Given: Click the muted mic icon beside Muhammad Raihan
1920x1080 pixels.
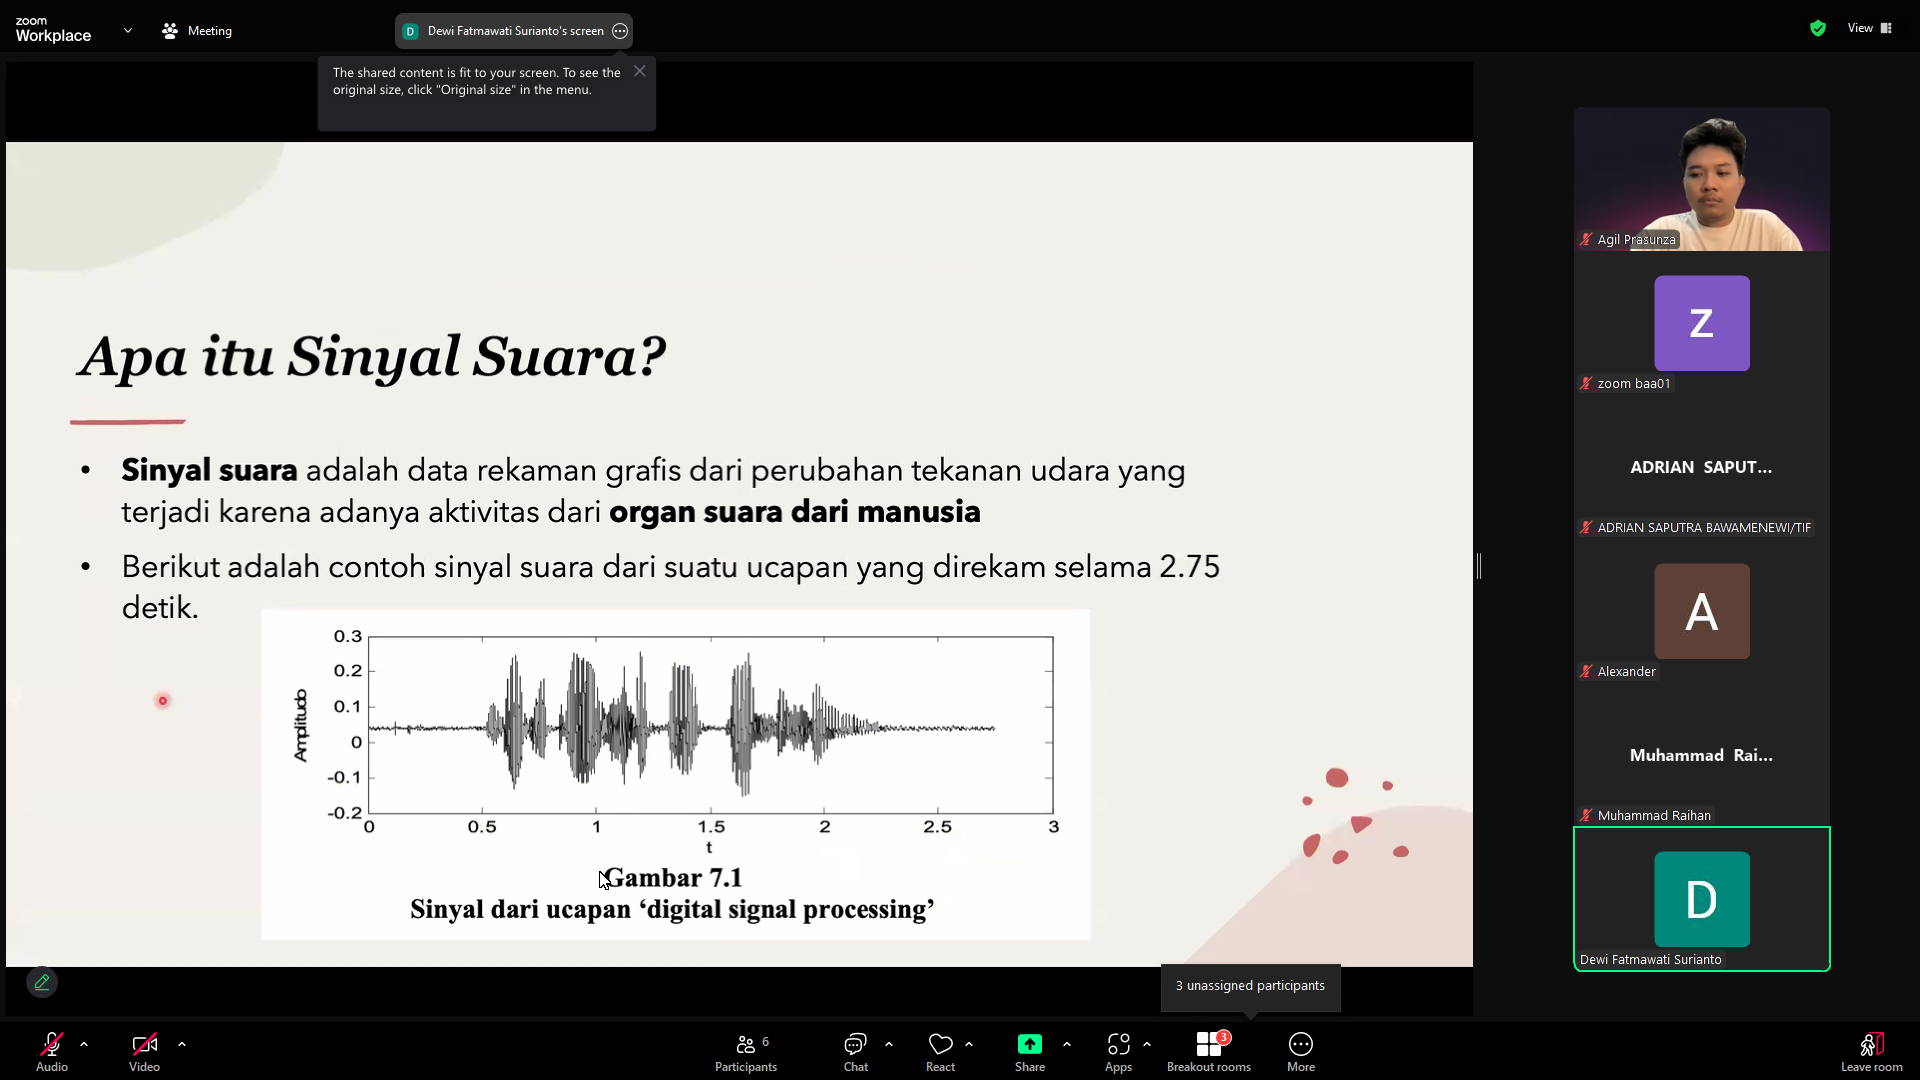Looking at the screenshot, I should point(1586,816).
